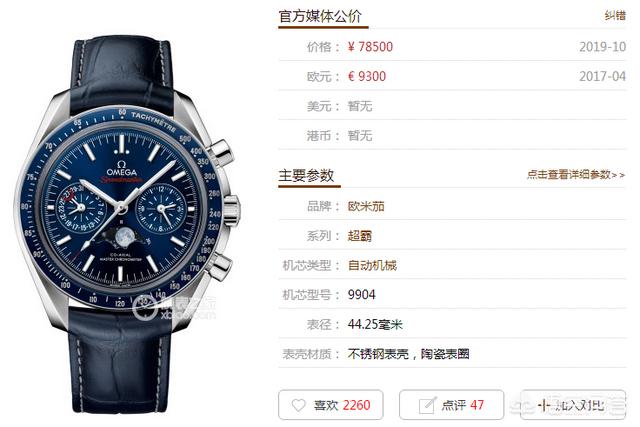The image size is (640, 427).
Task: Open the 欧米茄 brand link
Action: (366, 206)
